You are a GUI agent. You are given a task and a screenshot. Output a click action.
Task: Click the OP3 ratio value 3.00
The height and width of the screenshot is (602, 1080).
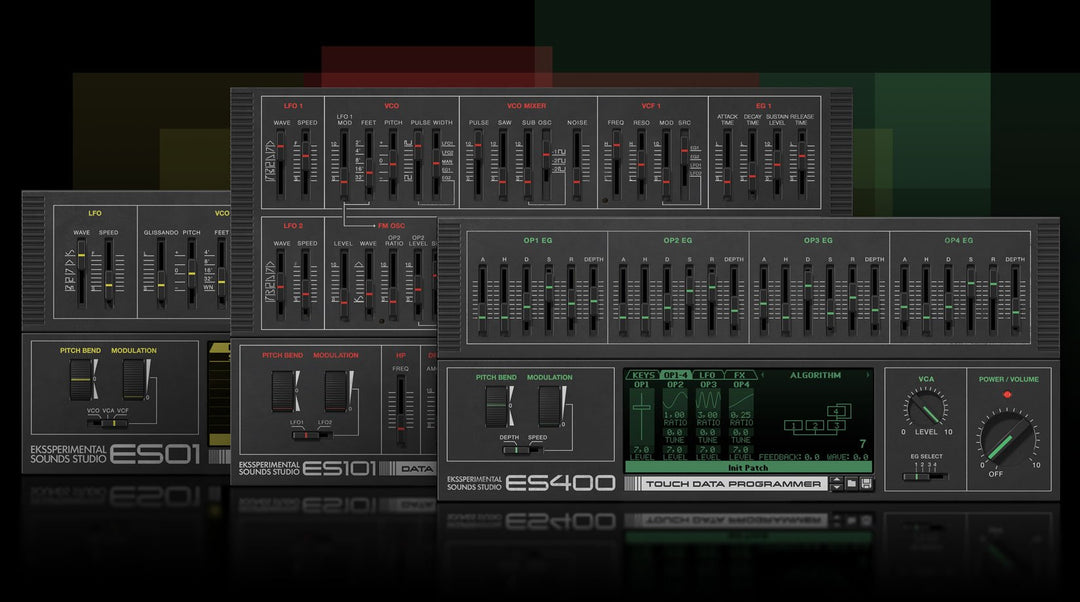click(707, 415)
